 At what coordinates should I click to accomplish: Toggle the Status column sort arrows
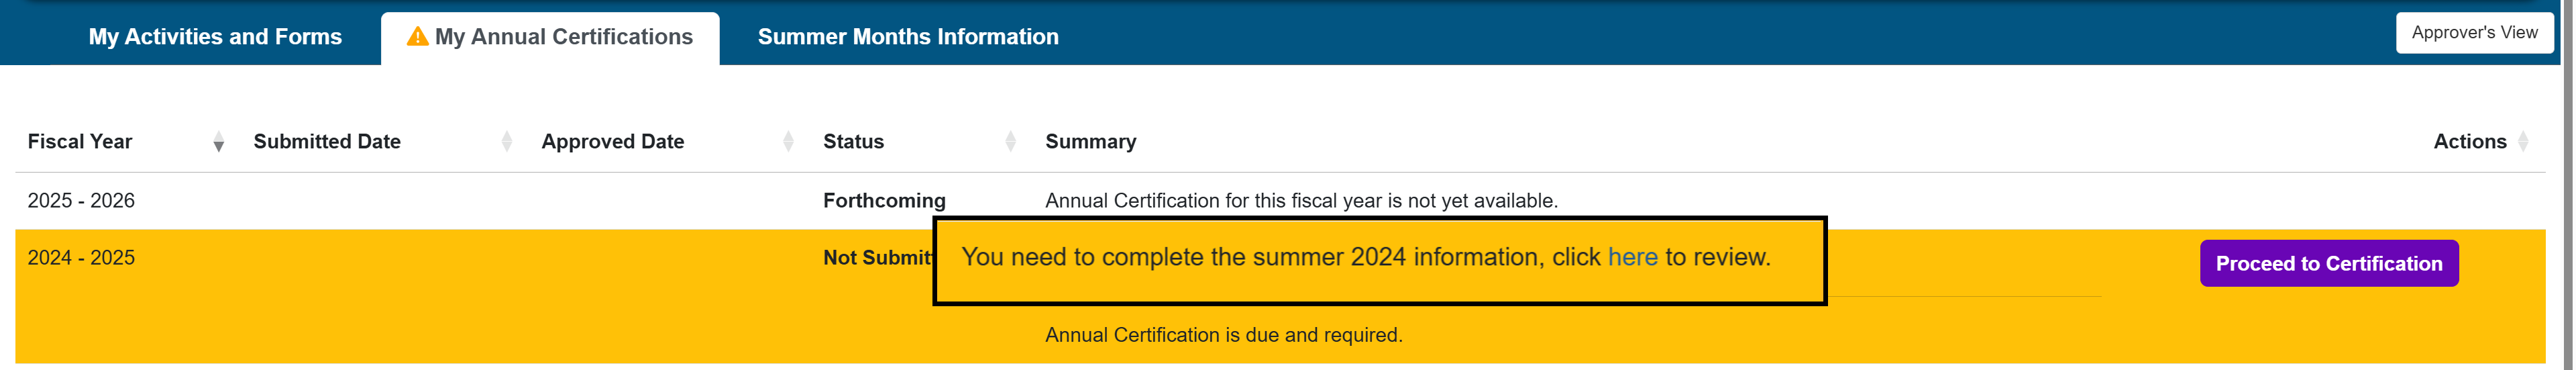1010,142
